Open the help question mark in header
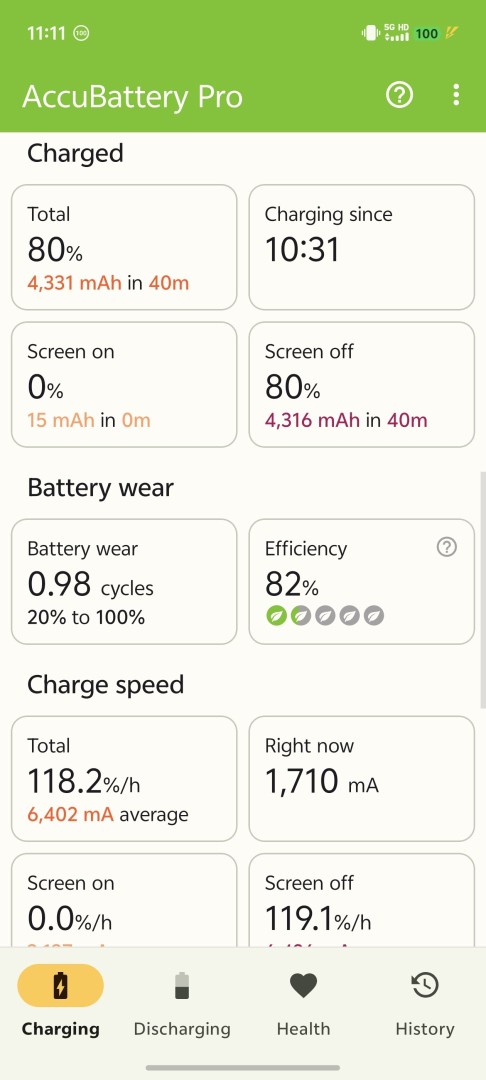The width and height of the screenshot is (486, 1080). pos(399,95)
